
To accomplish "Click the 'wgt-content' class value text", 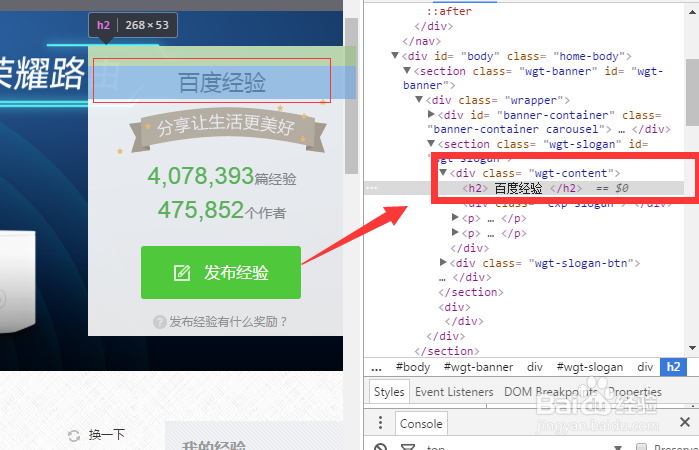I will pyautogui.click(x=571, y=173).
